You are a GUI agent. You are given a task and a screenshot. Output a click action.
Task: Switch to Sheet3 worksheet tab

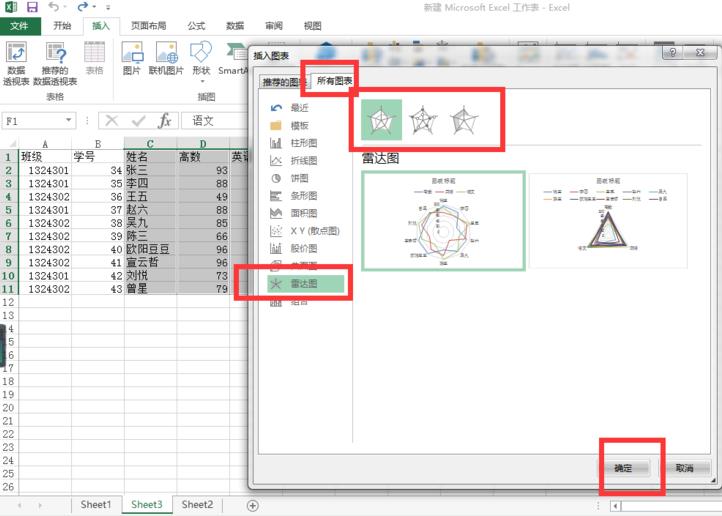(x=147, y=504)
